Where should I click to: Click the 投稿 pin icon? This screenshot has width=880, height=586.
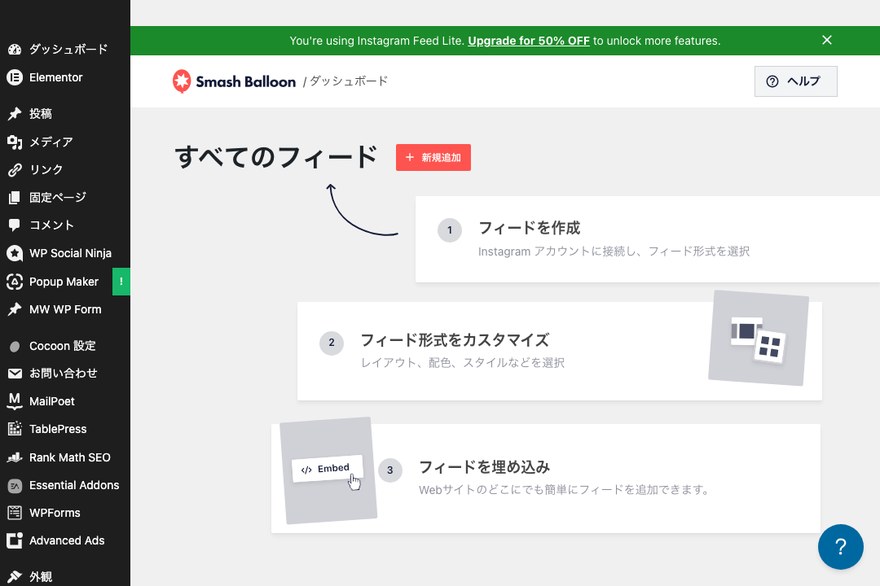tap(15, 114)
